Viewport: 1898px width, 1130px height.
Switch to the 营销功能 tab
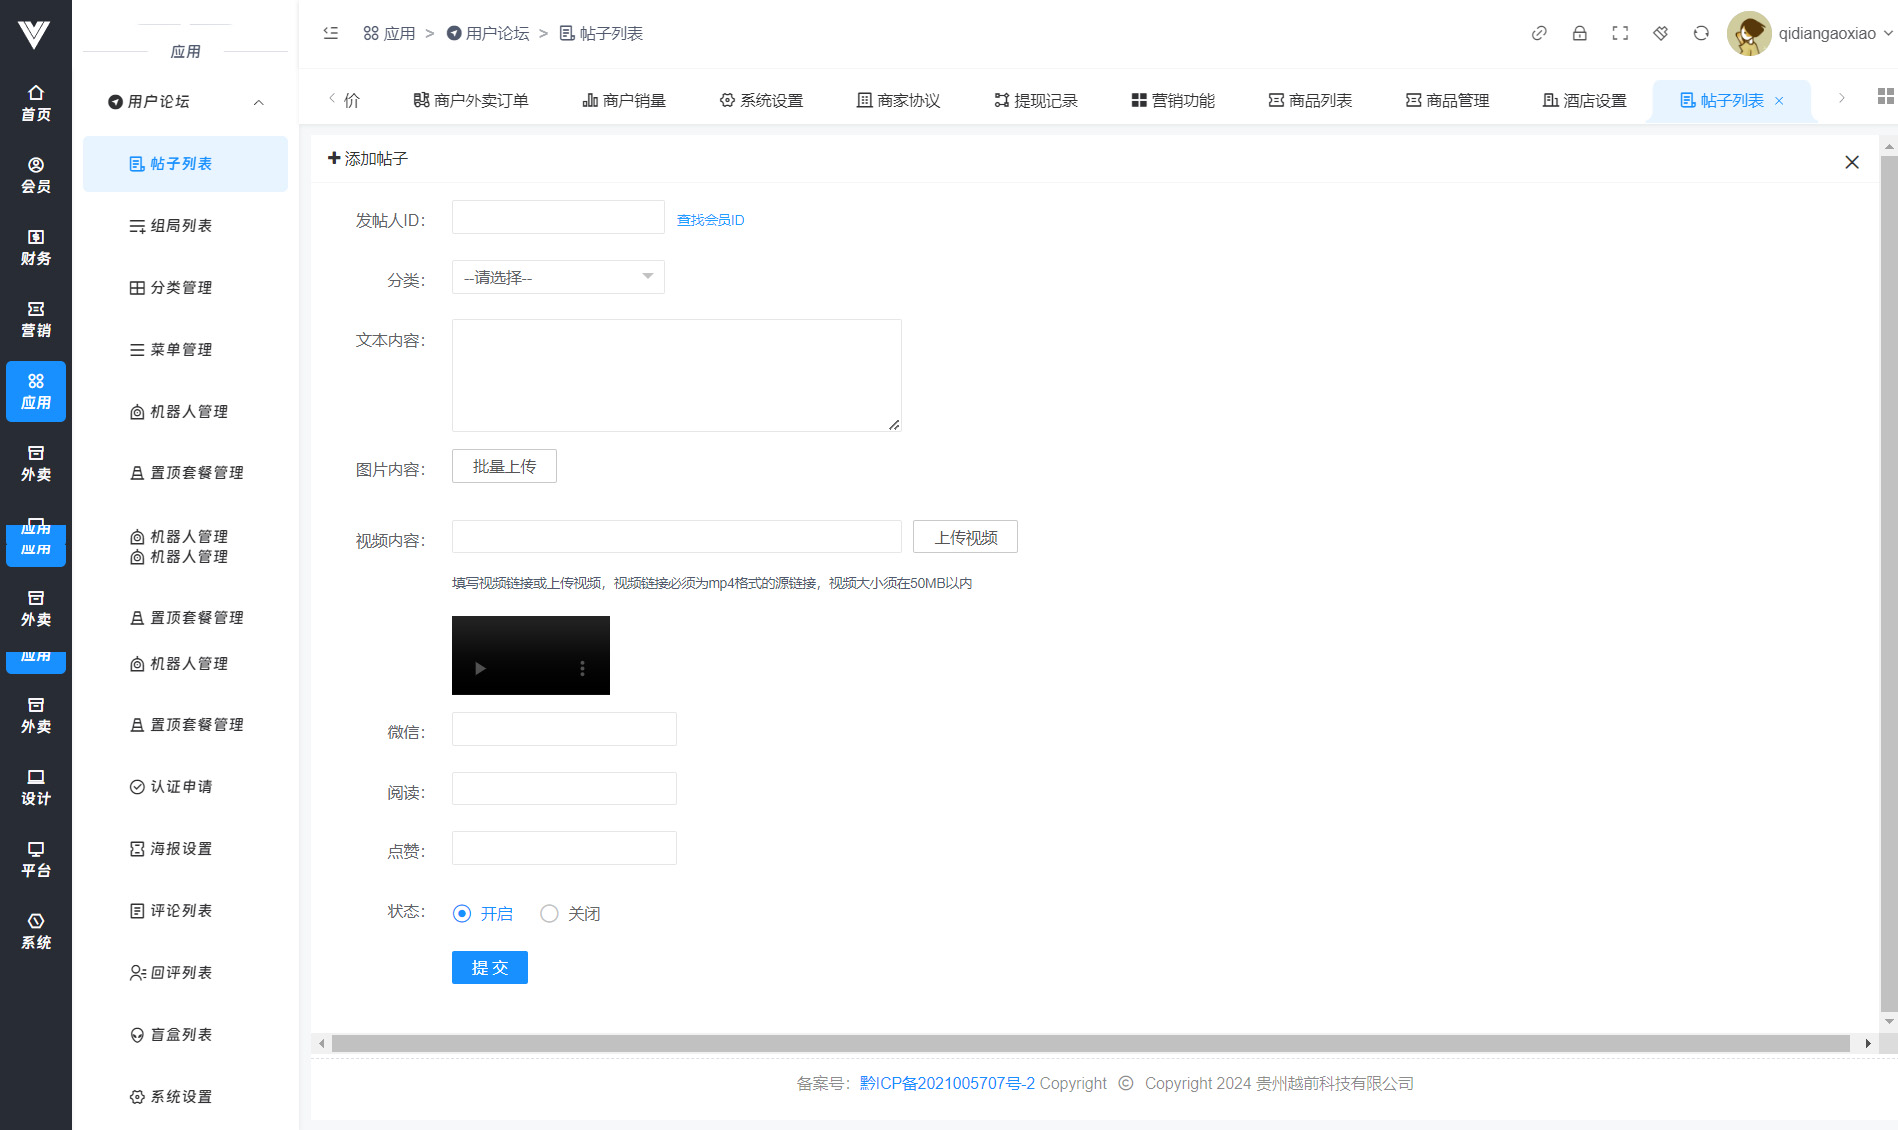(1173, 100)
